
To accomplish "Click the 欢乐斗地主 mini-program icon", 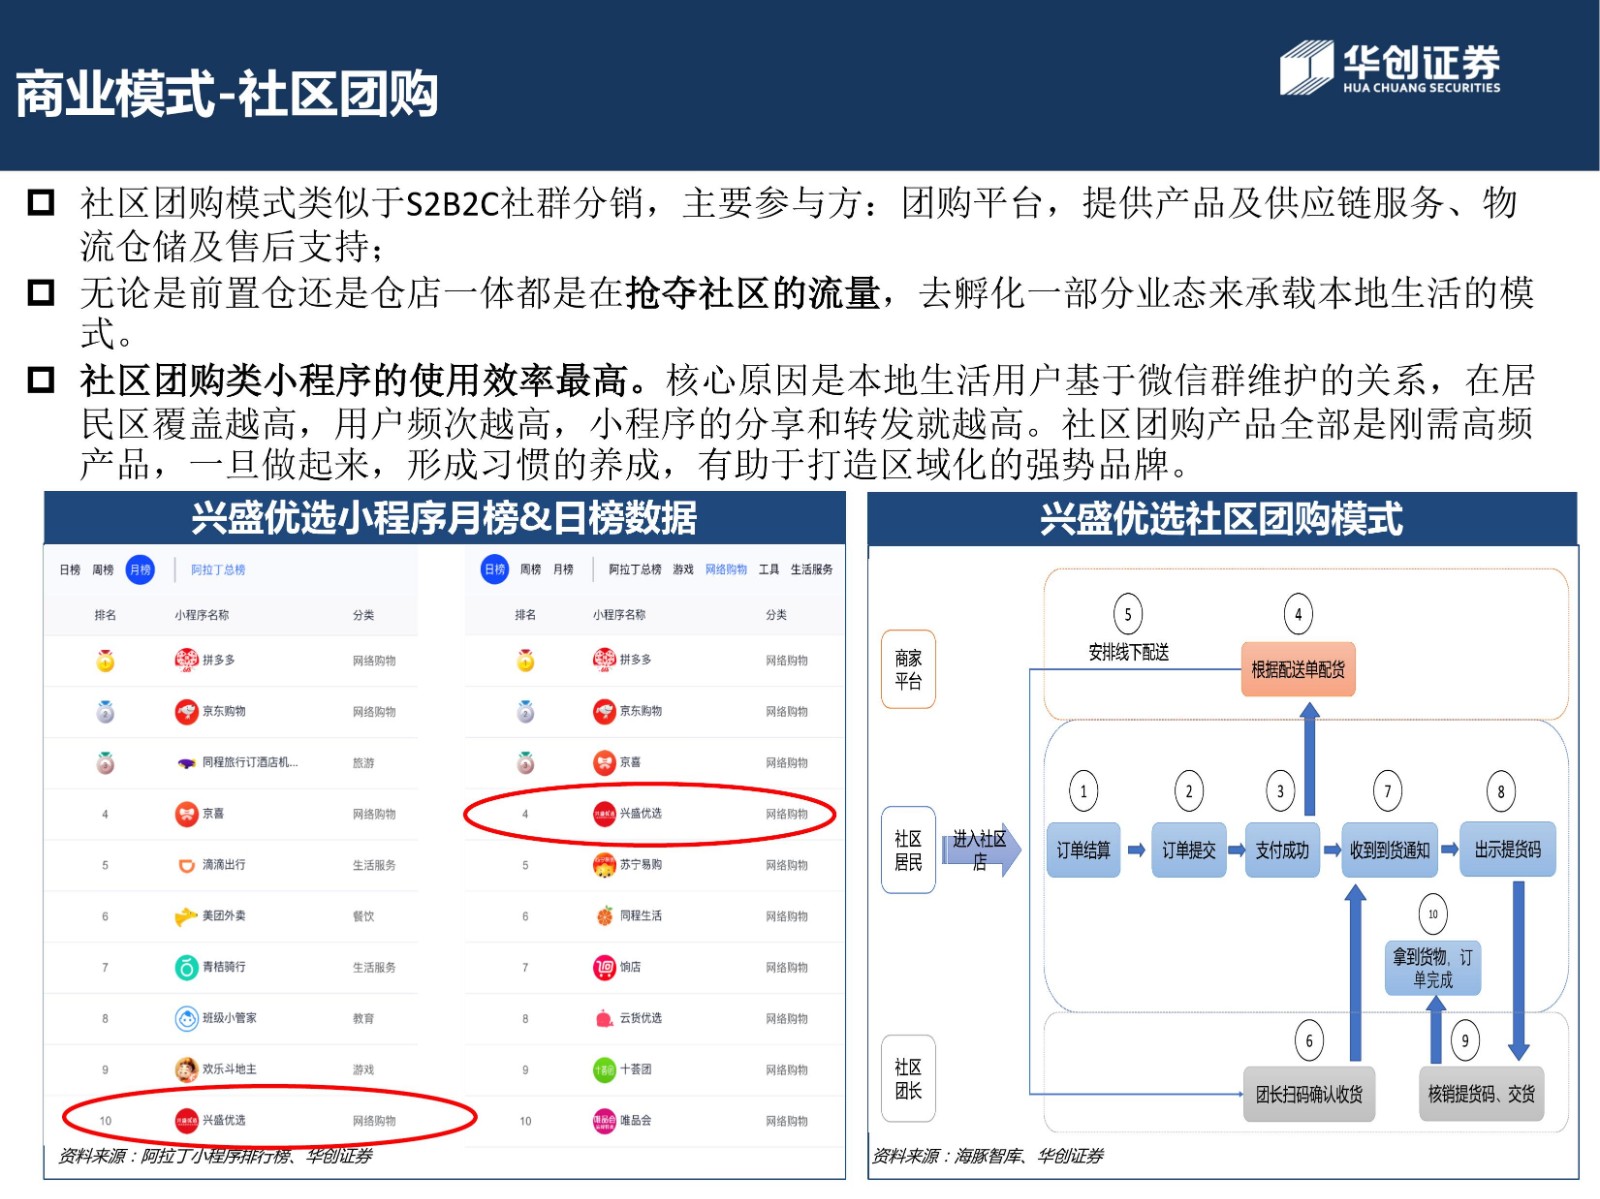I will click(186, 1069).
